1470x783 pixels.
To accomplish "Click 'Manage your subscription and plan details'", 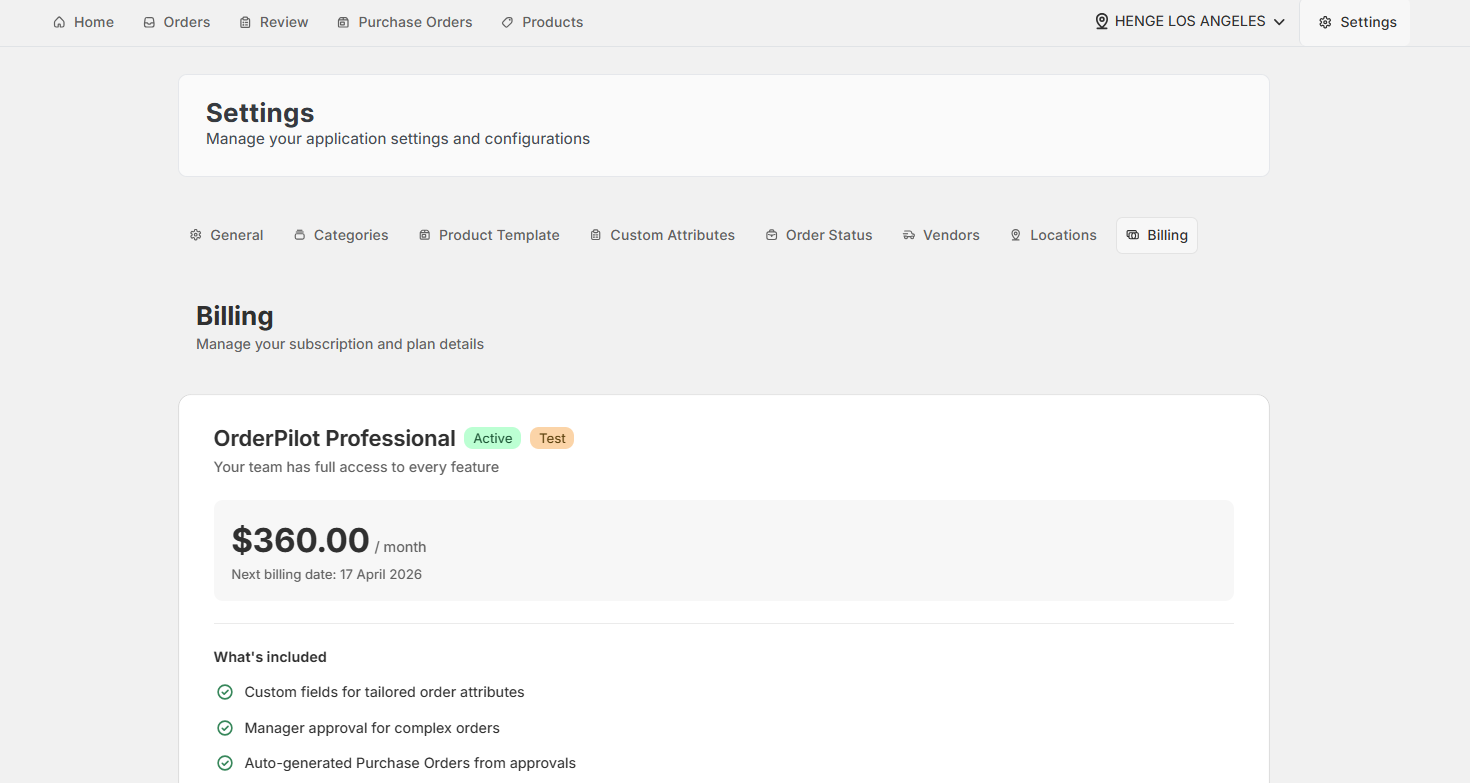I will coord(340,344).
